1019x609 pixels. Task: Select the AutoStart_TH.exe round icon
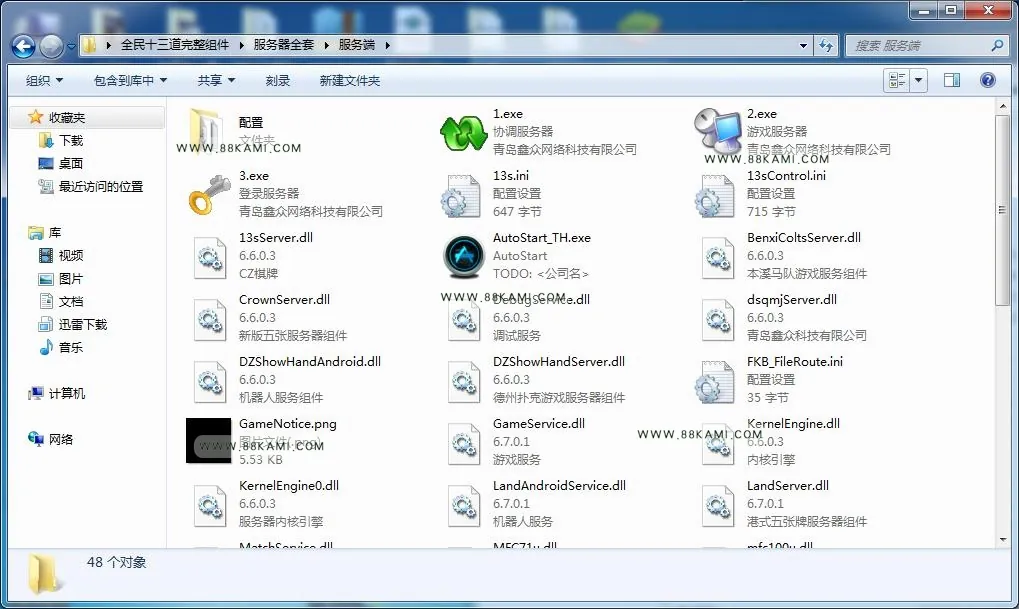click(463, 256)
